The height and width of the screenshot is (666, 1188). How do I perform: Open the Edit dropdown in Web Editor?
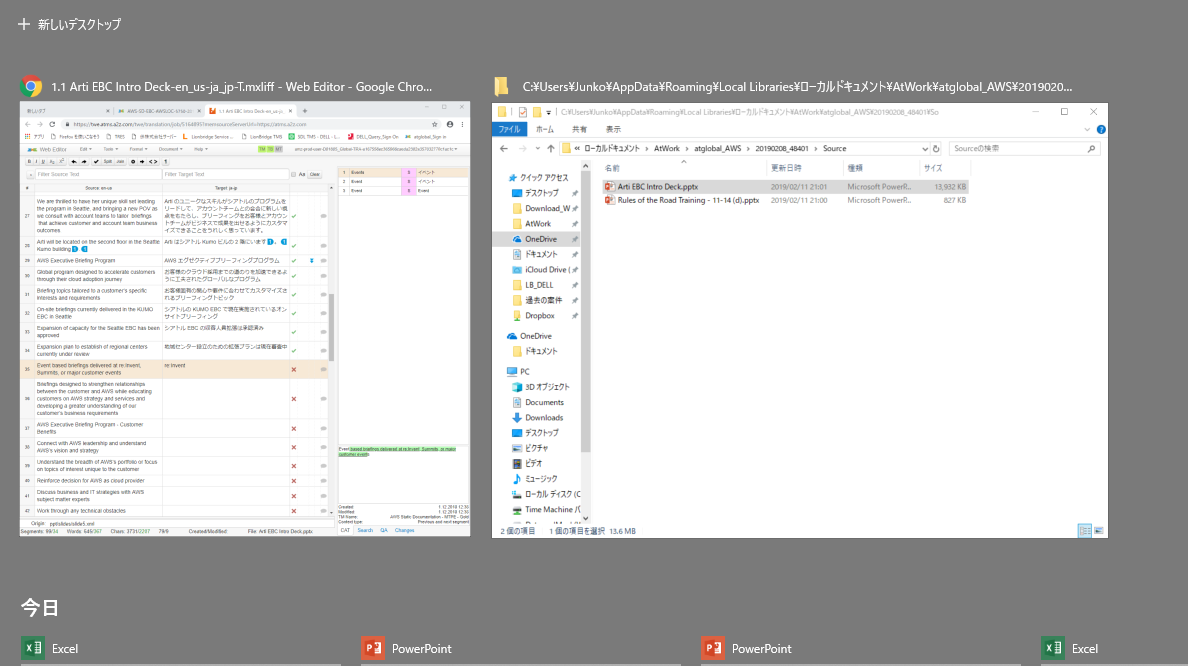pyautogui.click(x=87, y=148)
